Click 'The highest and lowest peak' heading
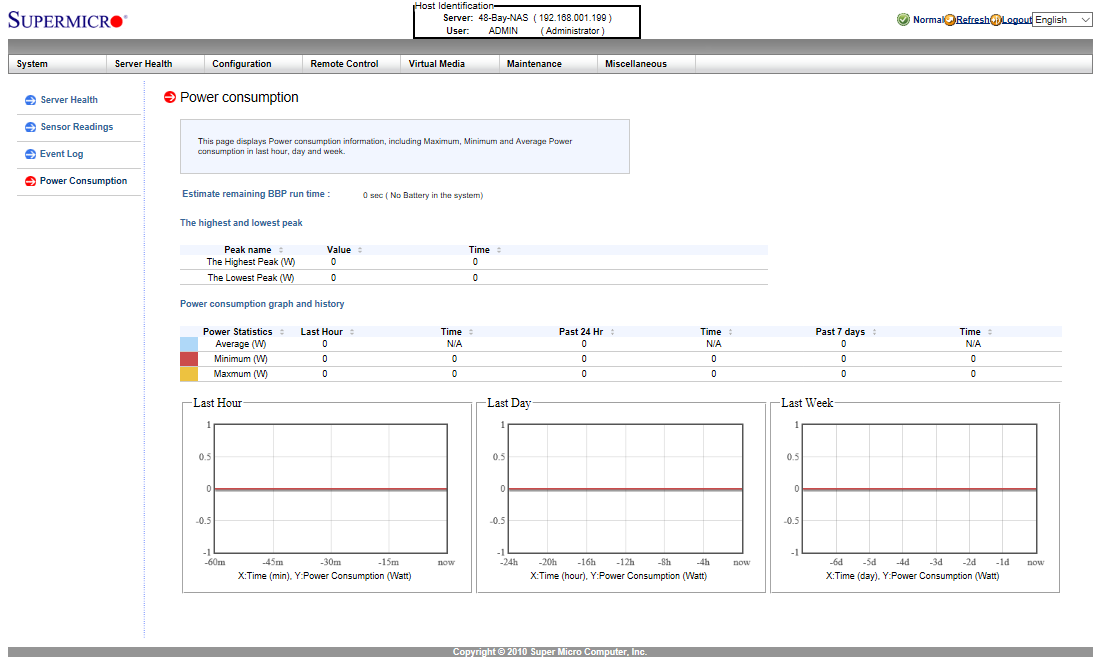1112x657 pixels. (x=241, y=223)
